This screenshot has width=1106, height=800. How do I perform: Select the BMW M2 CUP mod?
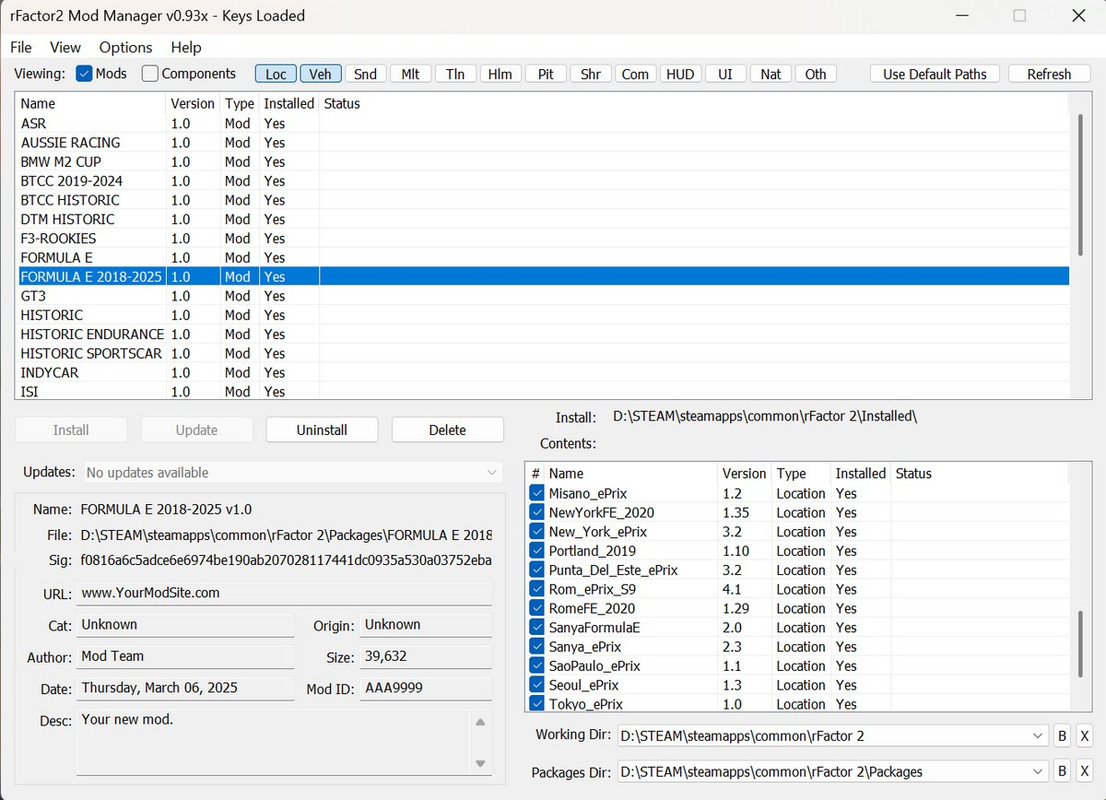(543, 162)
